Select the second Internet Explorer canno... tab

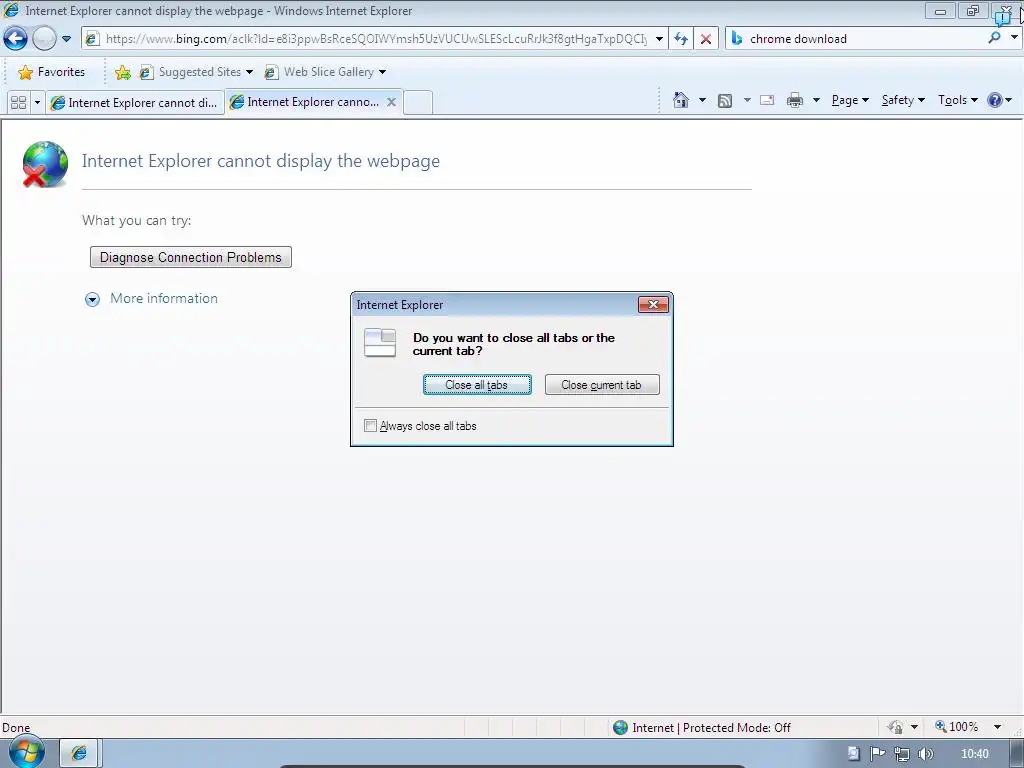pyautogui.click(x=304, y=102)
